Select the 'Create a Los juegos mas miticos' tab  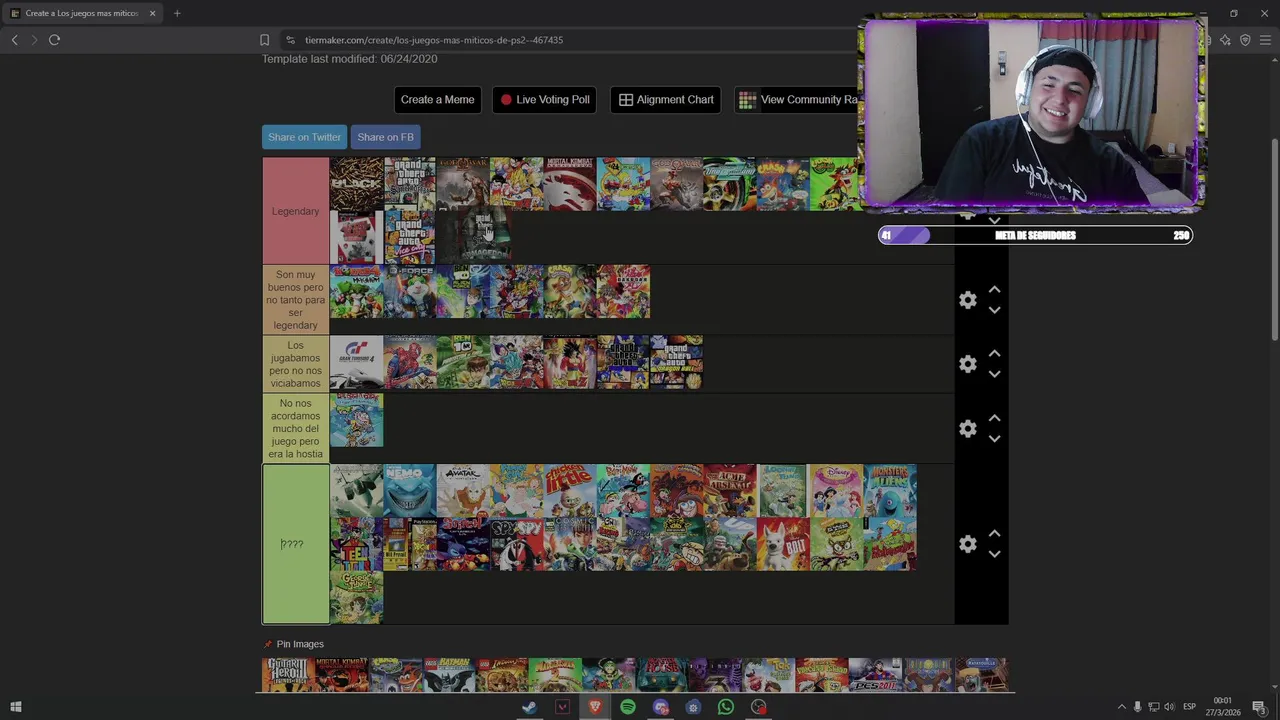pyautogui.click(x=82, y=13)
